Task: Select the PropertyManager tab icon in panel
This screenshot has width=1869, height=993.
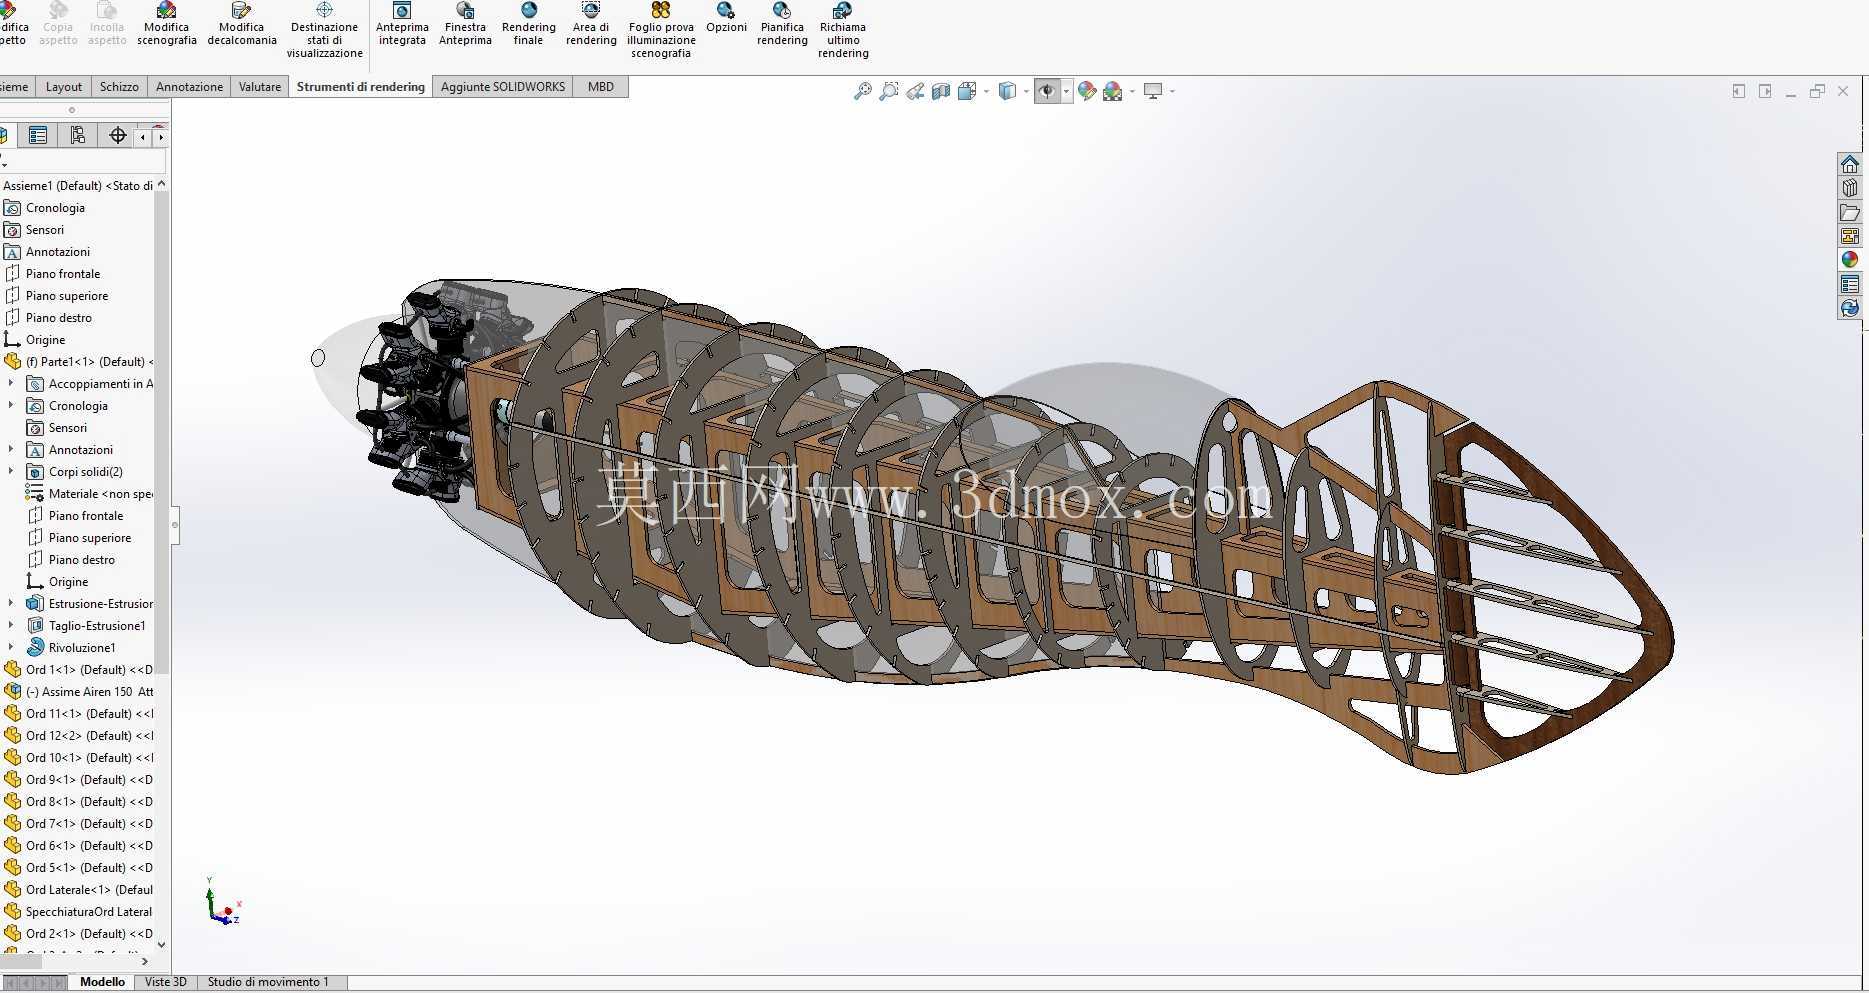Action: (x=38, y=135)
